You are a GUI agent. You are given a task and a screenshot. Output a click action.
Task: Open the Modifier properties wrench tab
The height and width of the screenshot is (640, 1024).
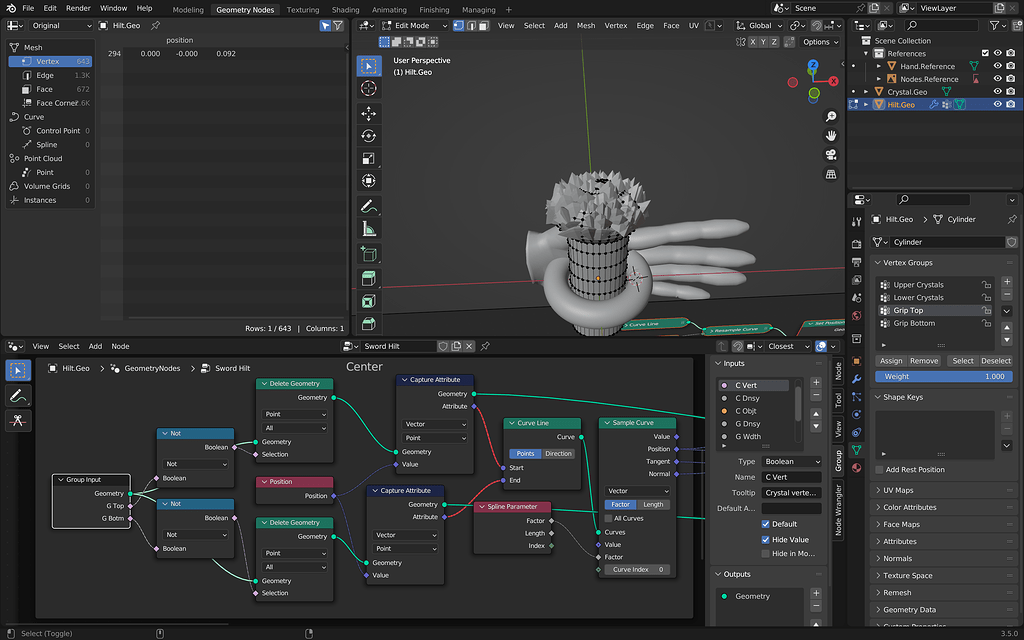coord(857,379)
